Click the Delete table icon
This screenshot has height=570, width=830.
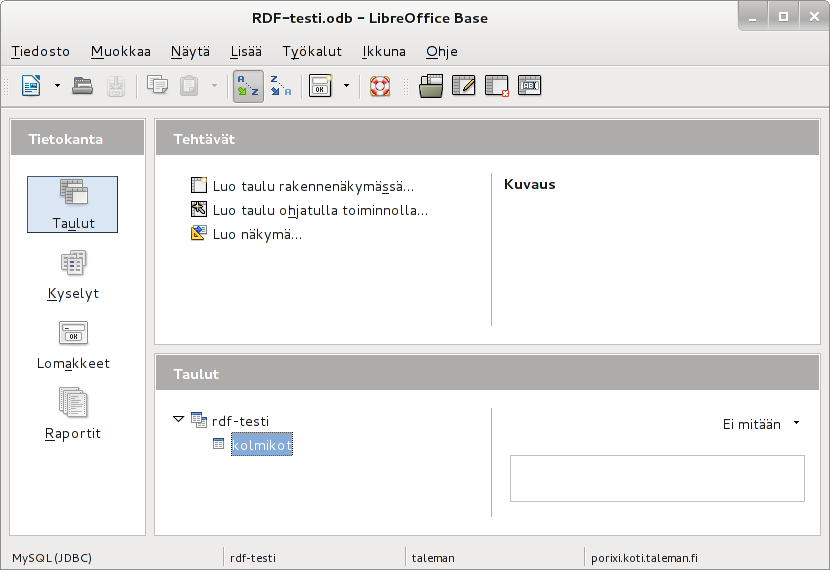[x=497, y=86]
